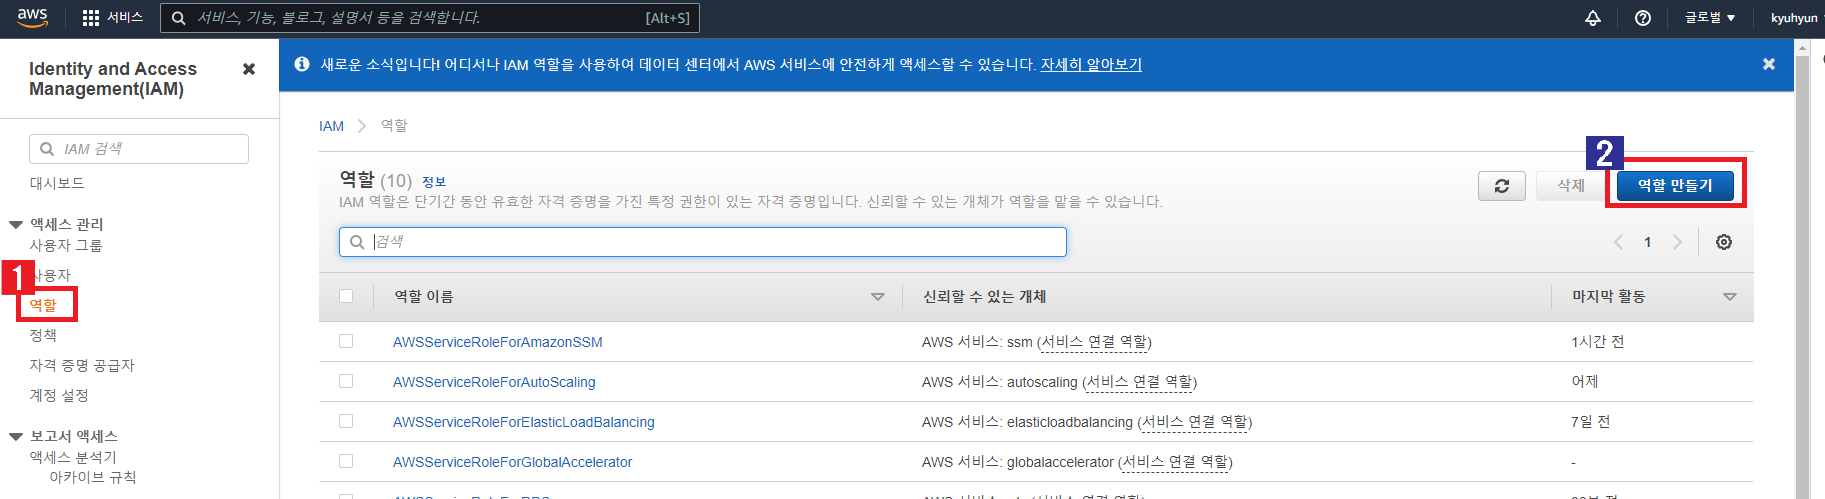Image resolution: width=1825 pixels, height=499 pixels.
Task: Toggle the select-all roles checkbox
Action: [346, 296]
